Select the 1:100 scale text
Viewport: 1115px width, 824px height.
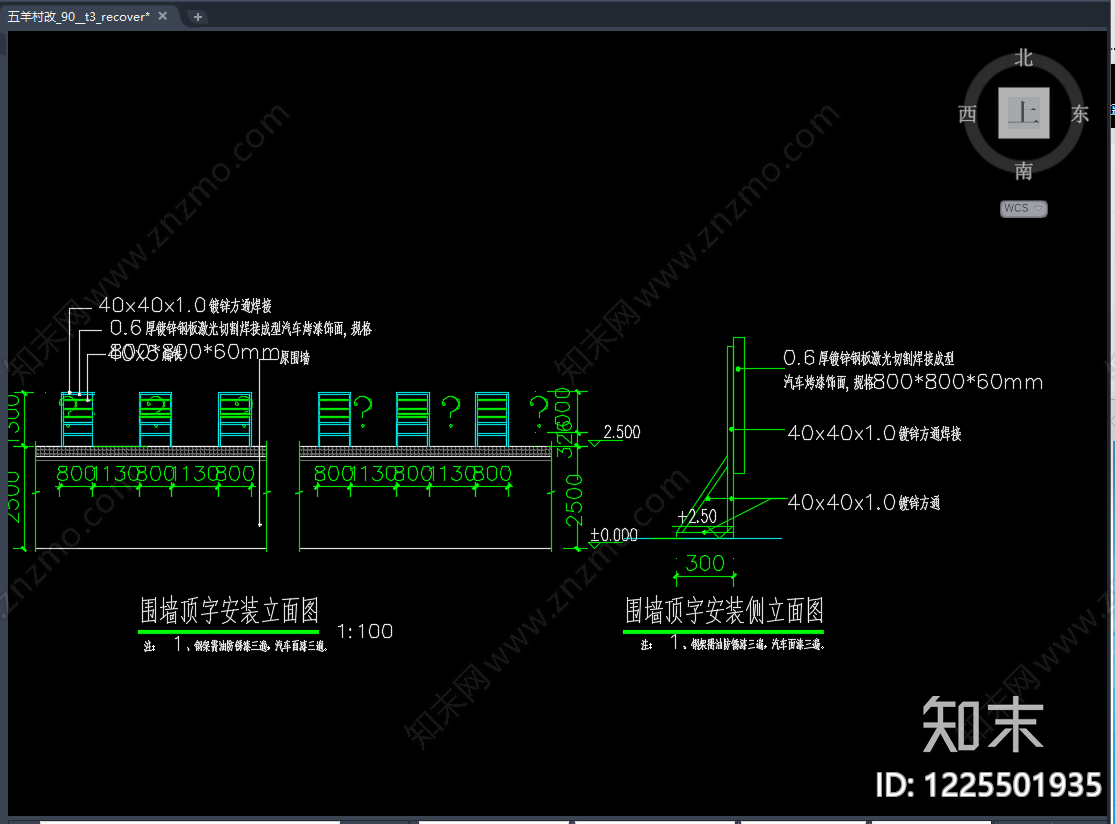(365, 631)
